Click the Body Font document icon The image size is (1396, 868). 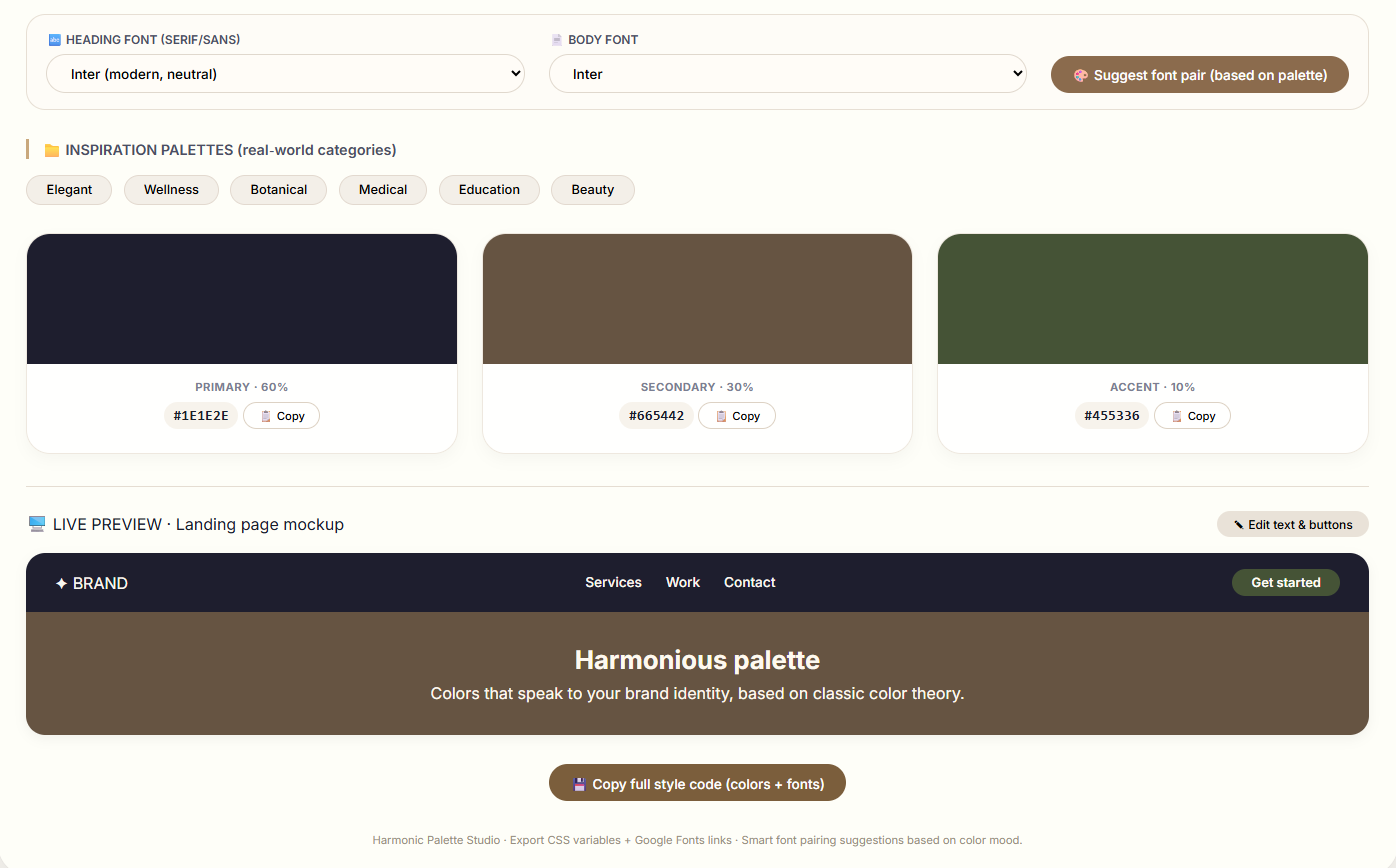coord(557,40)
